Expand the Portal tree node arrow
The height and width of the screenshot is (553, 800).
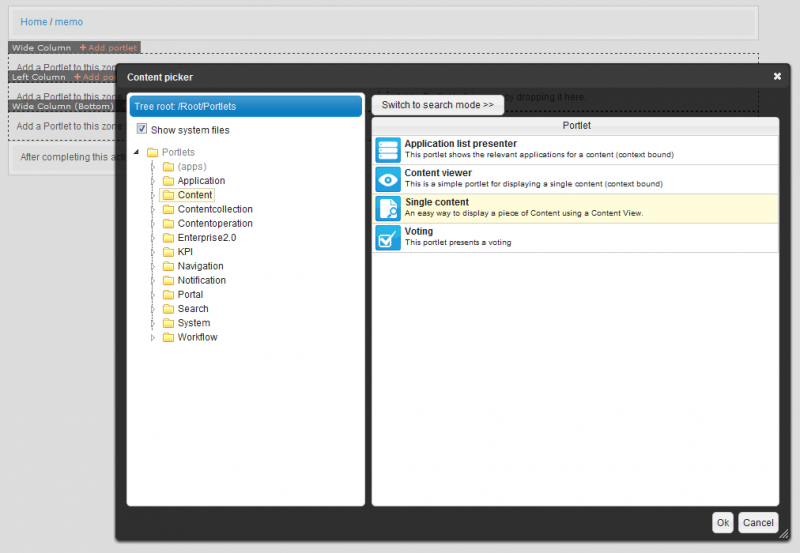(153, 295)
